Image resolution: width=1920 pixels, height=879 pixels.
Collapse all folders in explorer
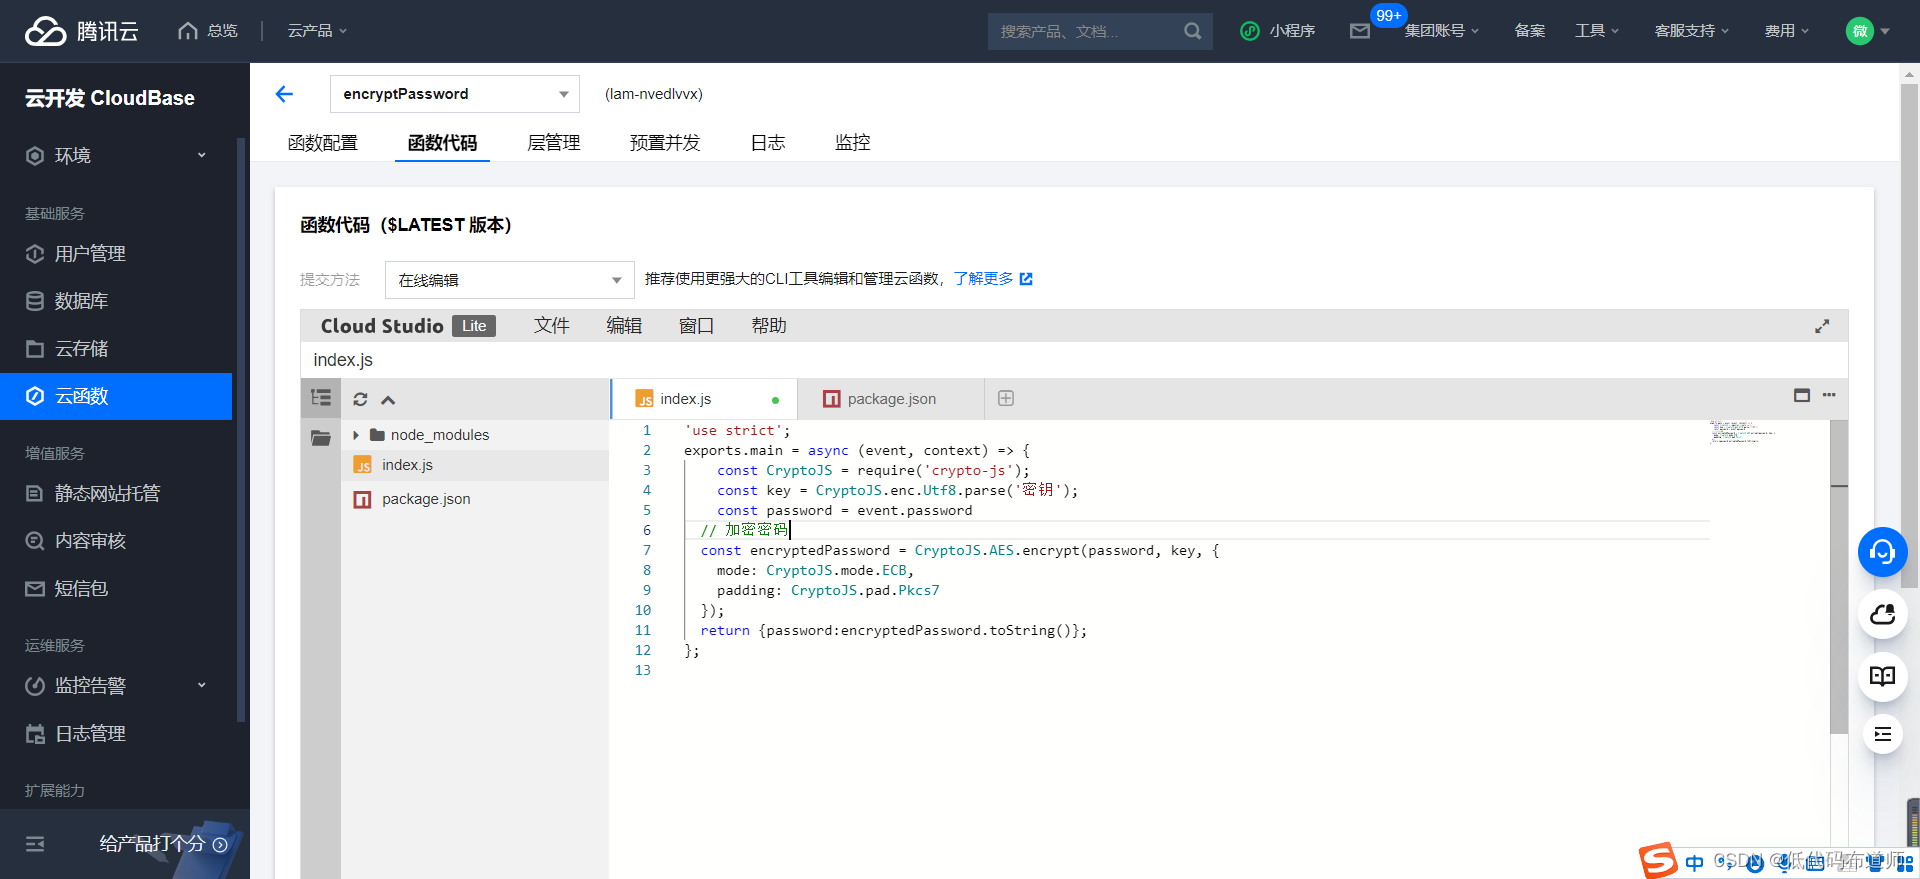388,400
